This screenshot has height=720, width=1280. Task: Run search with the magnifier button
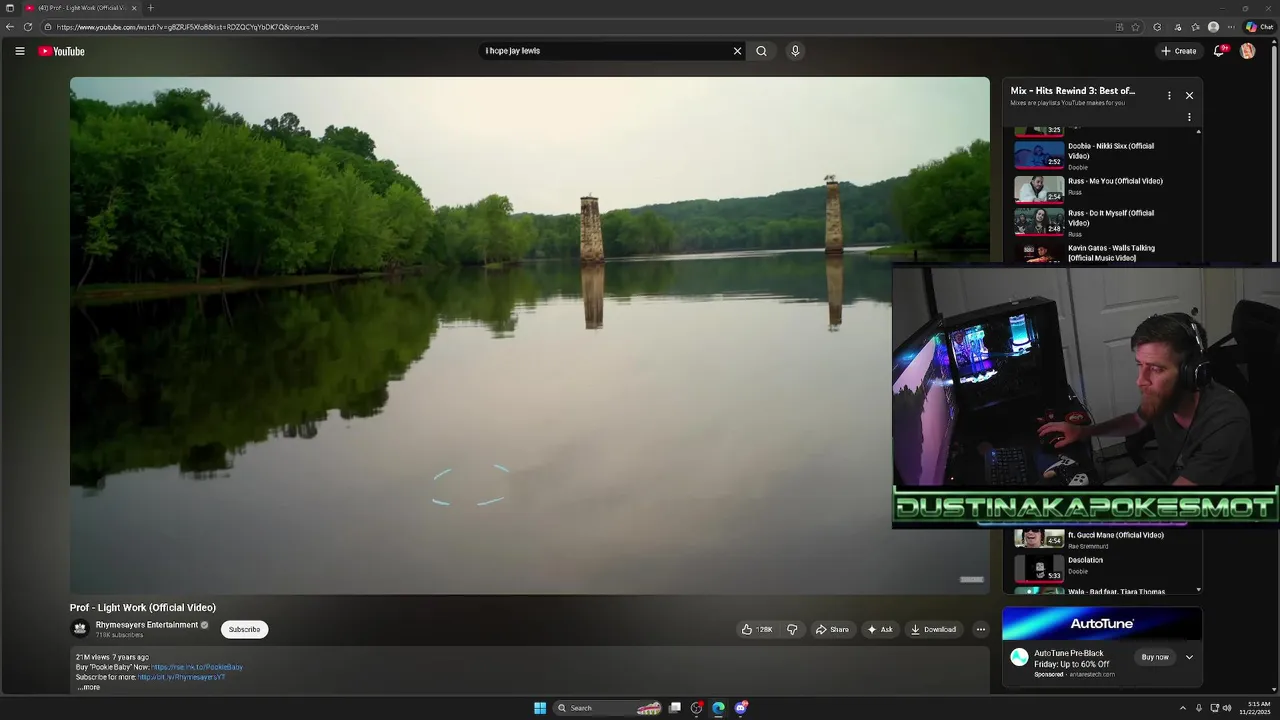(x=761, y=51)
